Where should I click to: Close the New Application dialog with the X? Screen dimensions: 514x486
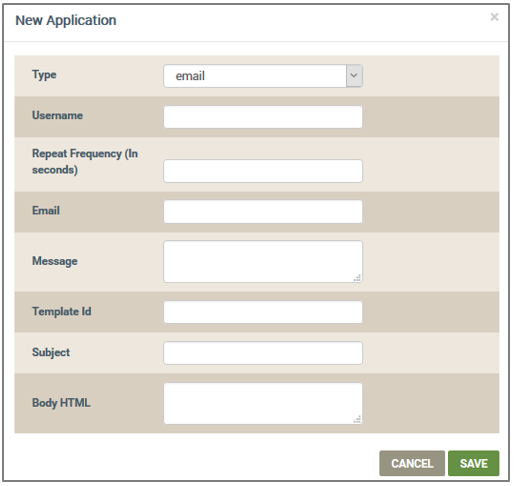pyautogui.click(x=494, y=17)
